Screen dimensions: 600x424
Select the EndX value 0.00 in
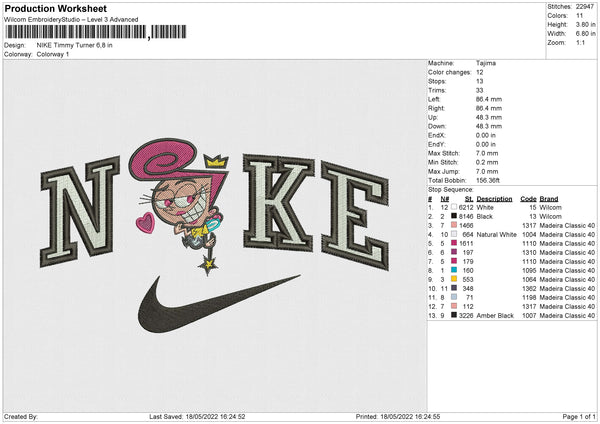(486, 135)
